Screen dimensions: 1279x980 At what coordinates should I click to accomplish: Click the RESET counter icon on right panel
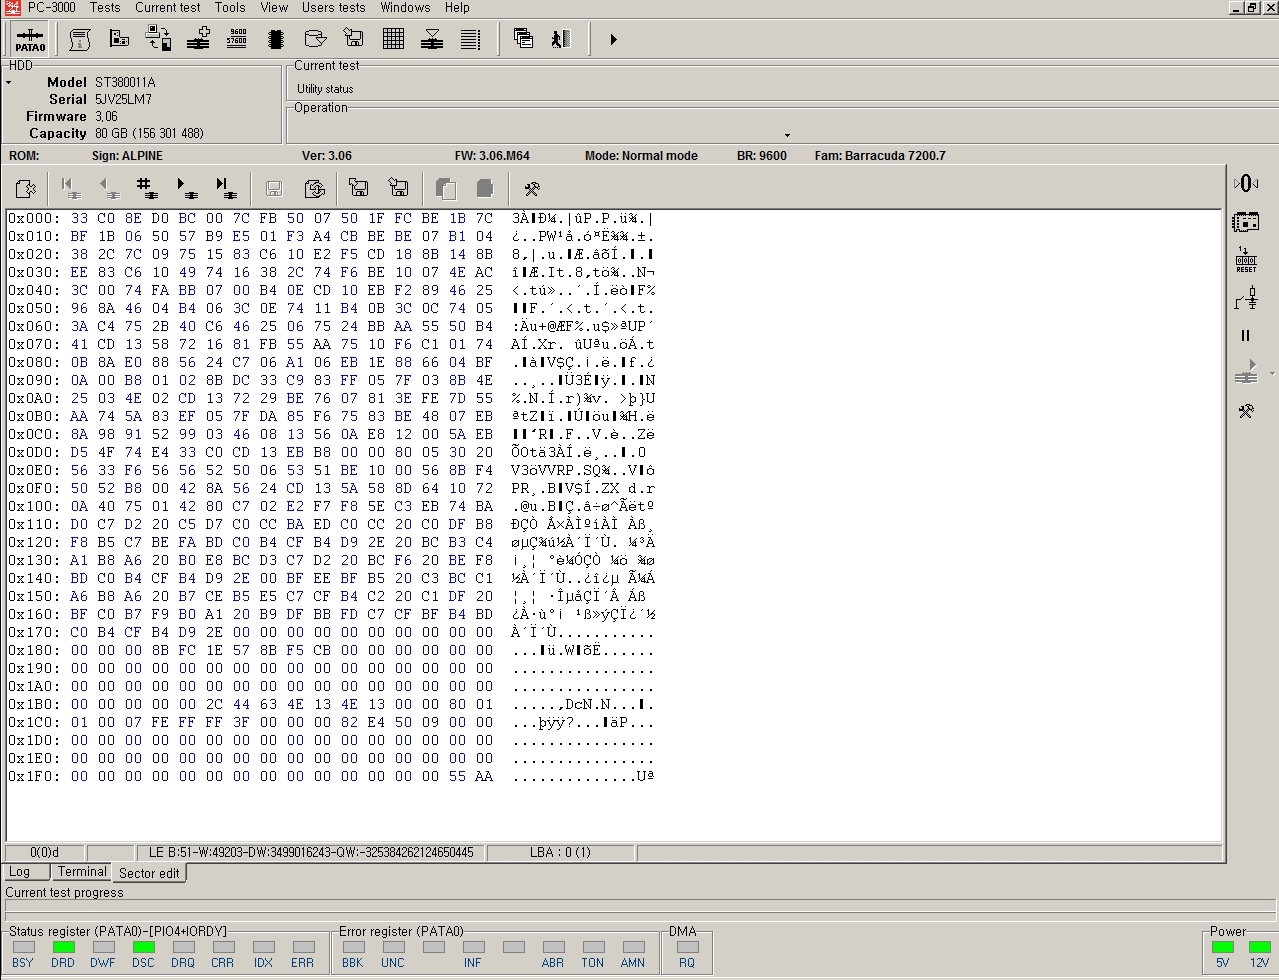coord(1246,260)
